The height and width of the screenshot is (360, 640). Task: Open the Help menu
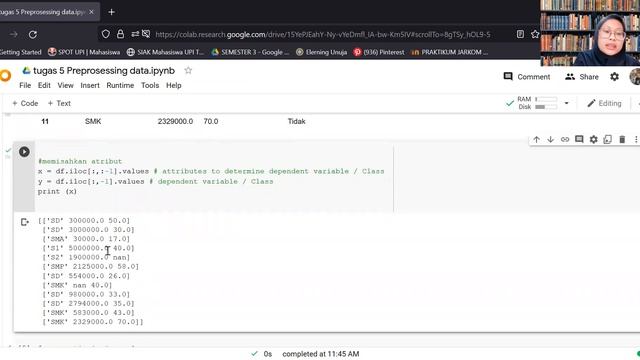point(173,85)
